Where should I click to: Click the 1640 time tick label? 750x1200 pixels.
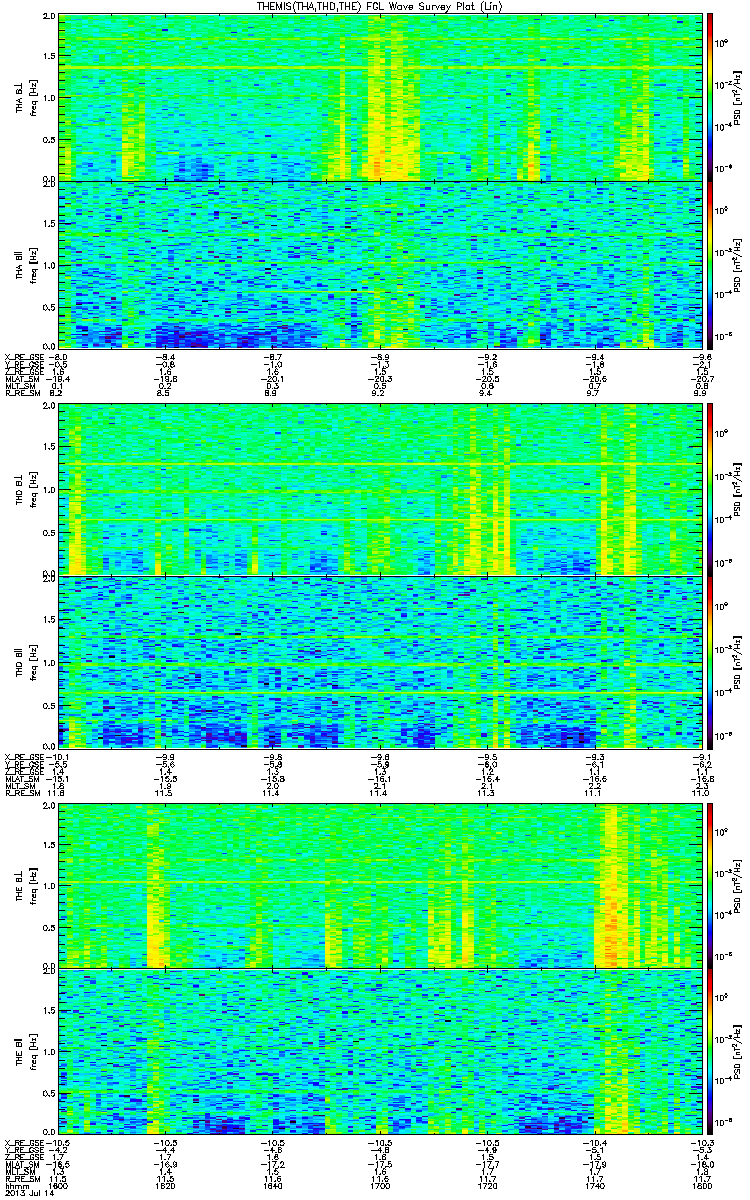tap(272, 1186)
